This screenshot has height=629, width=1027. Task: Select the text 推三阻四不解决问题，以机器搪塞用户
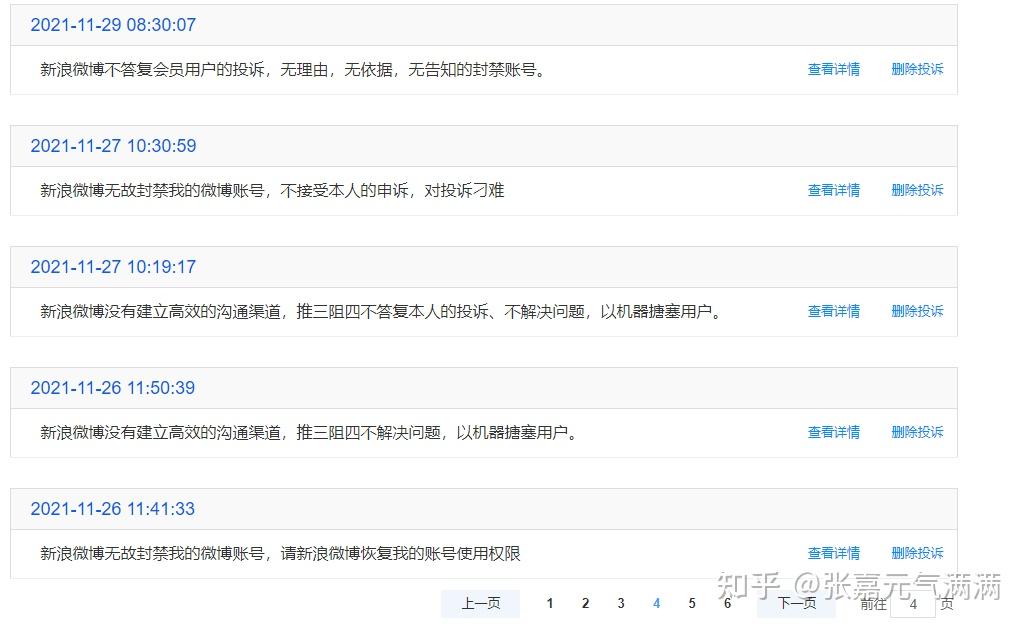tap(432, 432)
